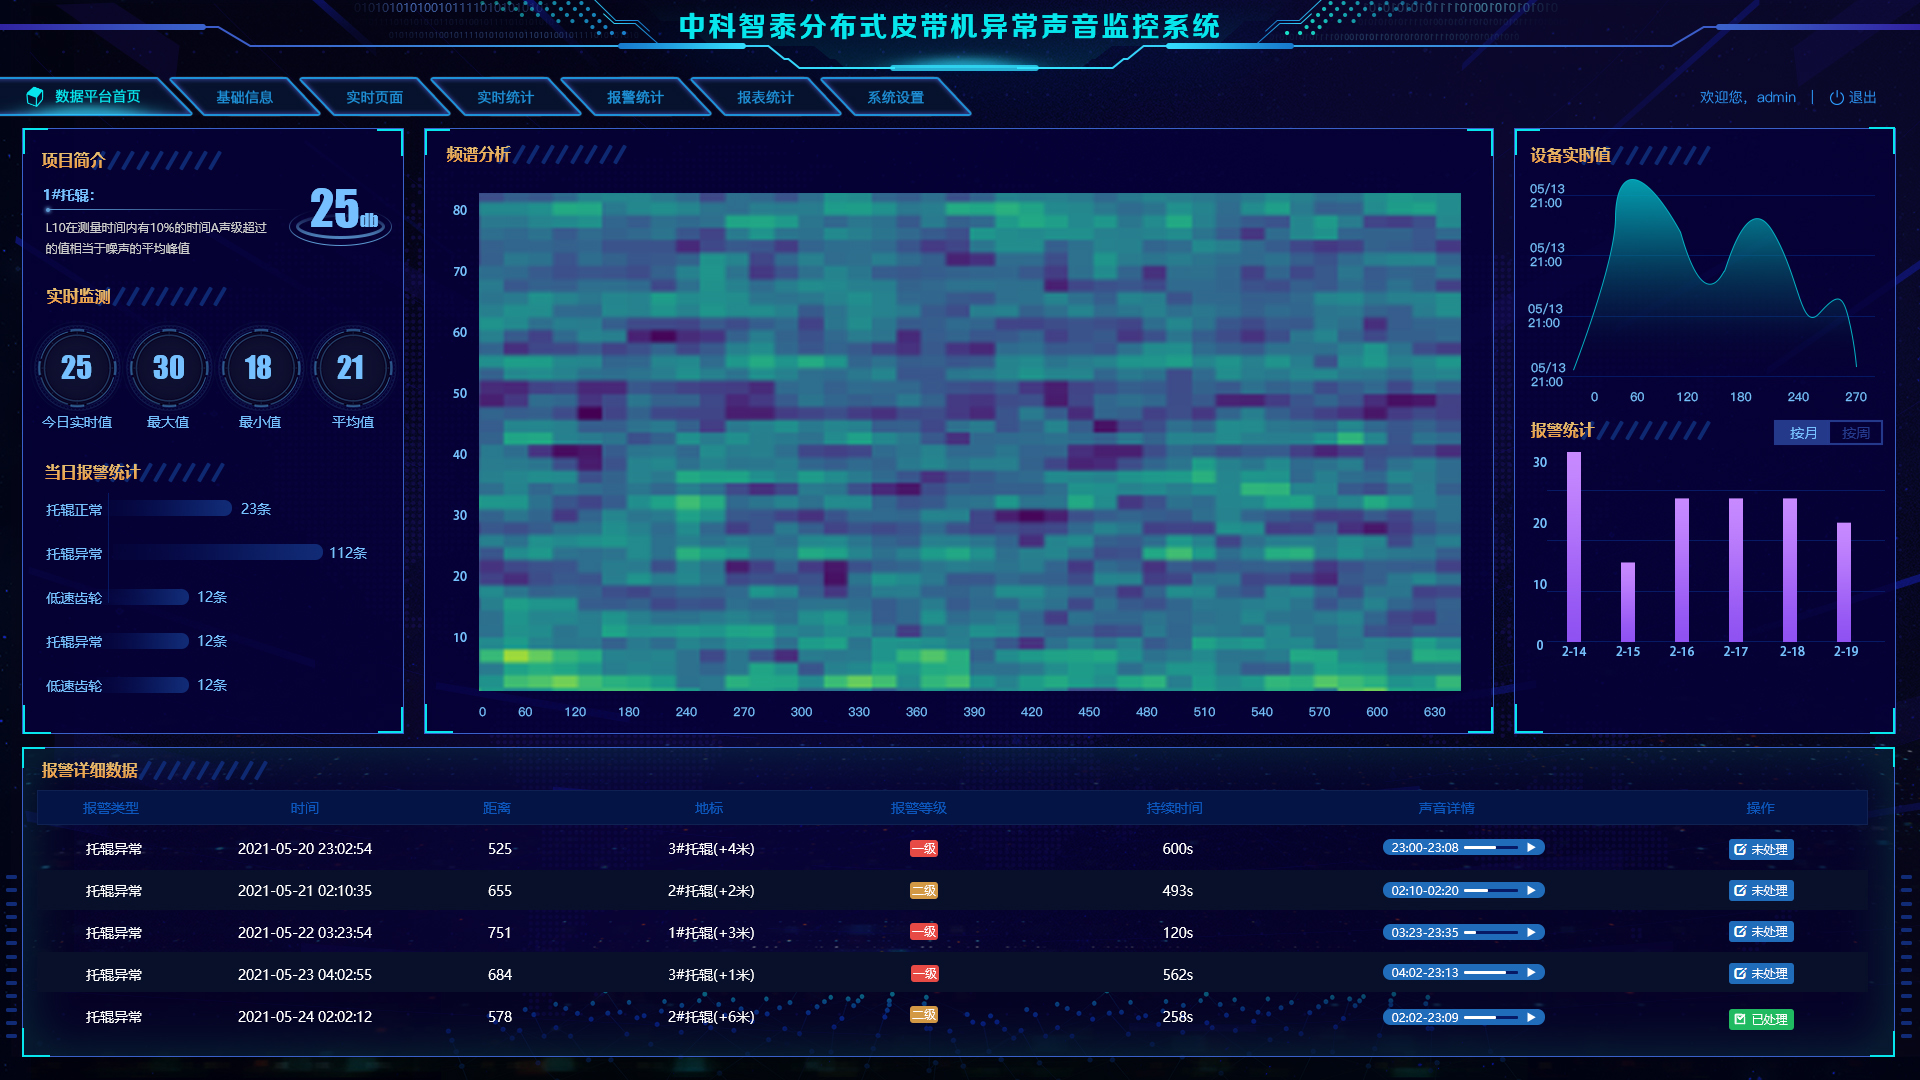Play the 23:00-23:08 sound clip
Screen dimensions: 1920x1080
coord(1530,847)
